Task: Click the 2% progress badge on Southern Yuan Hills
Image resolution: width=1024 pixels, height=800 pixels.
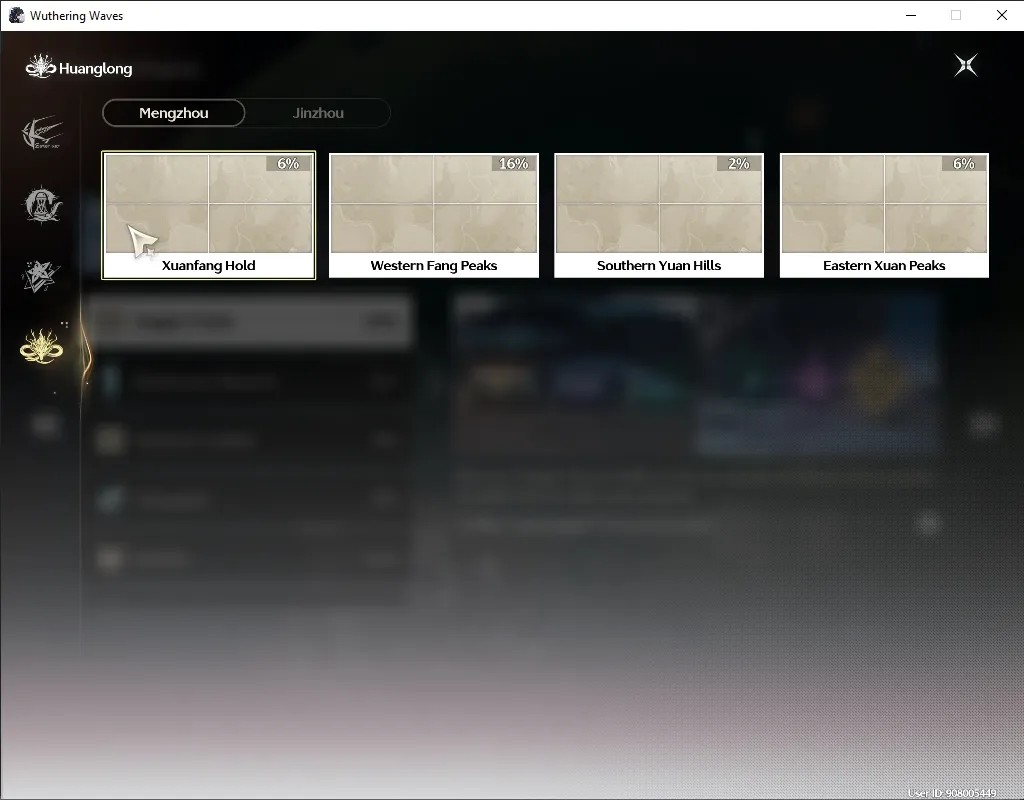Action: coord(739,163)
